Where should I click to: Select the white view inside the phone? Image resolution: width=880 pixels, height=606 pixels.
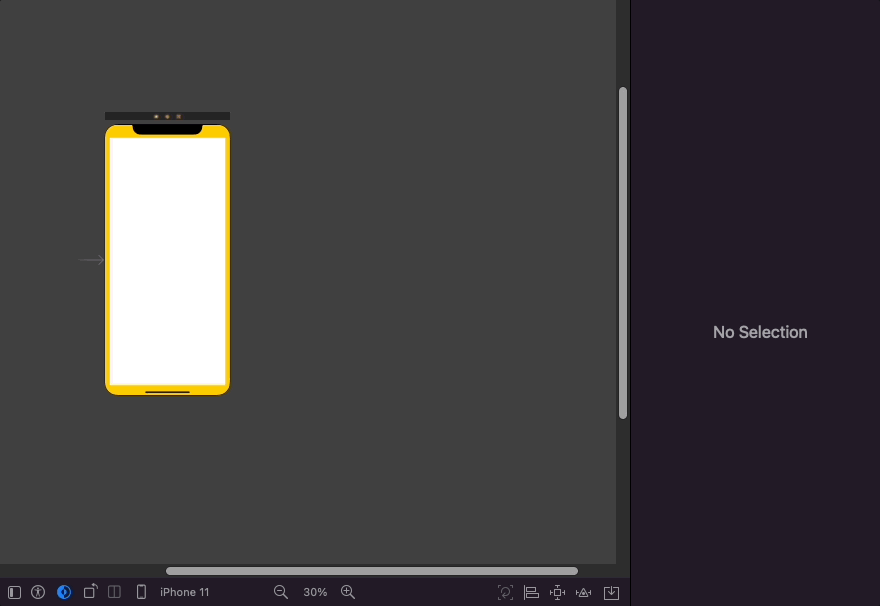click(167, 261)
